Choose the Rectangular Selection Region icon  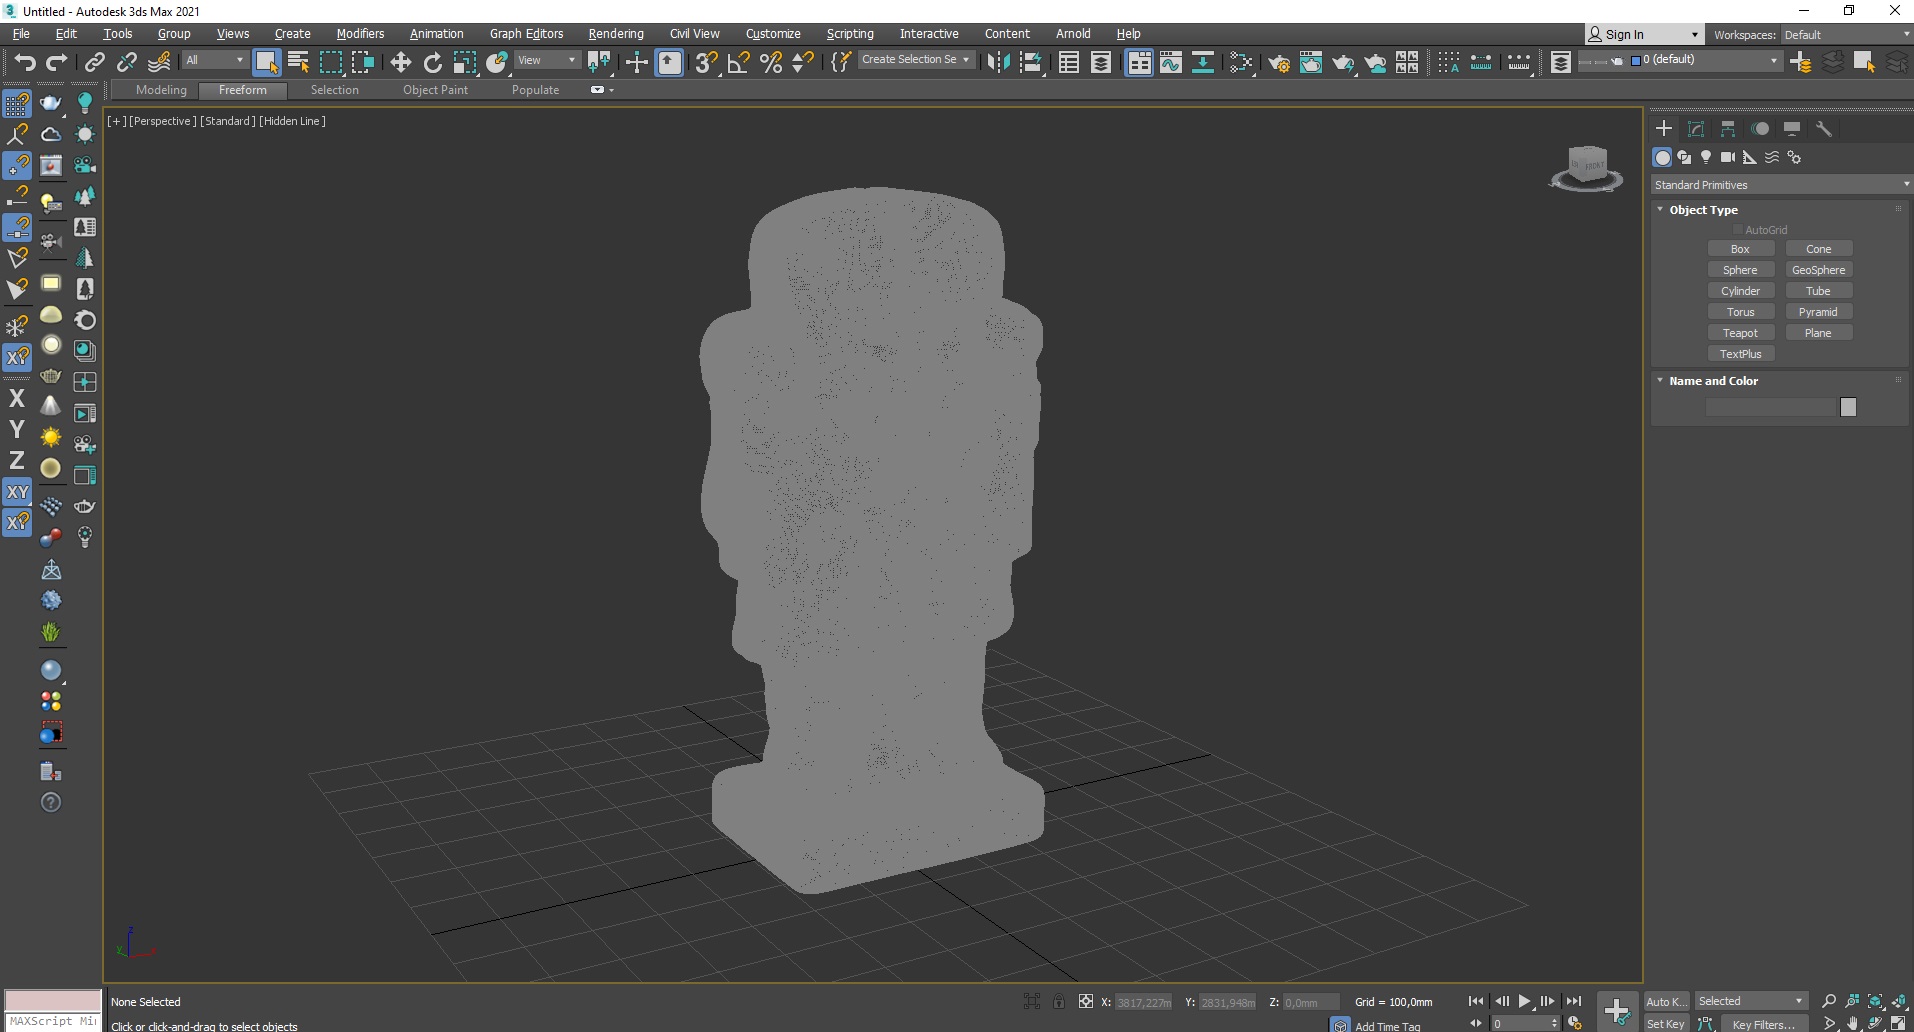pyautogui.click(x=330, y=62)
